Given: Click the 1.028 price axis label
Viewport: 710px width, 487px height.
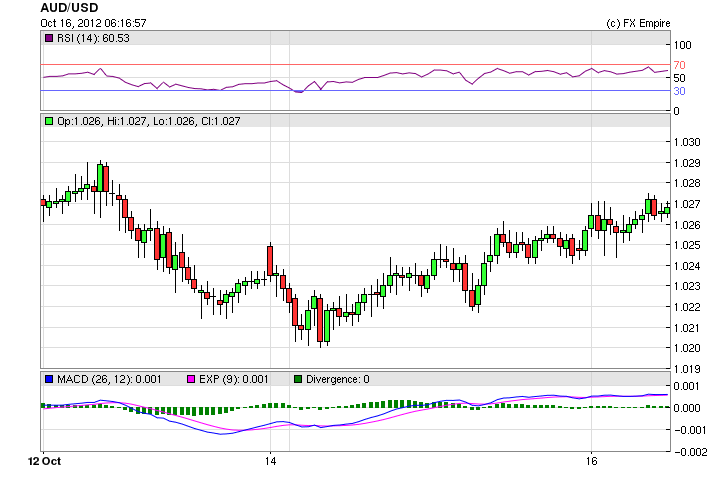Looking at the screenshot, I should [x=687, y=183].
